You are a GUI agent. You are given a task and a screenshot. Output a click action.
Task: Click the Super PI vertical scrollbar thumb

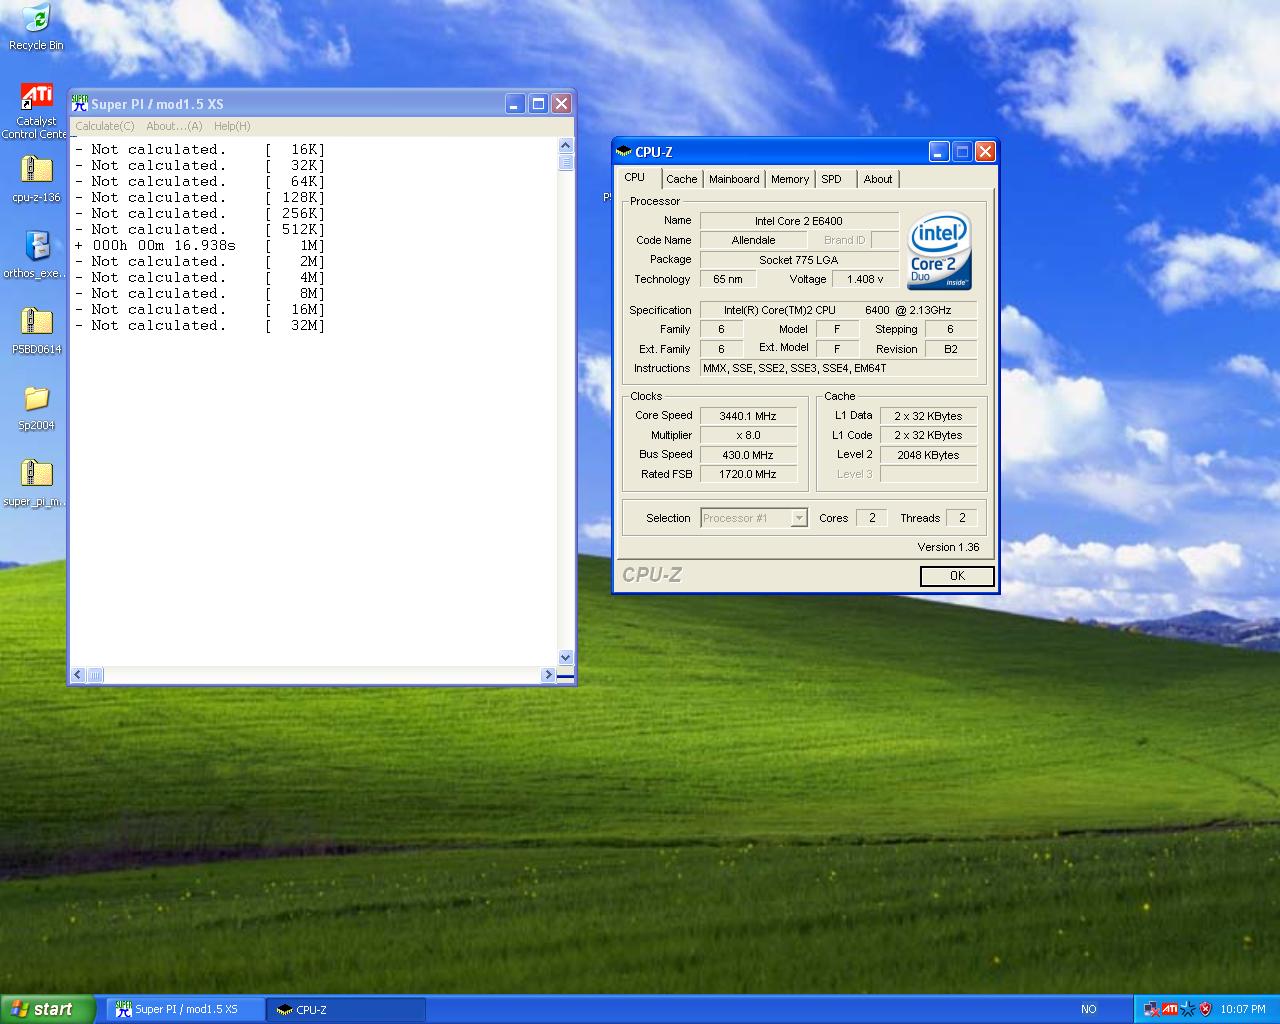[x=566, y=163]
